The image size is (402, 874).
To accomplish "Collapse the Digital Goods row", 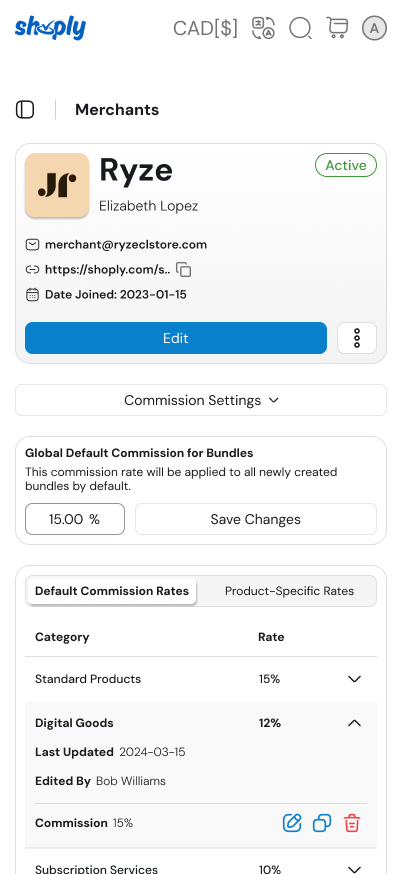I will (354, 723).
